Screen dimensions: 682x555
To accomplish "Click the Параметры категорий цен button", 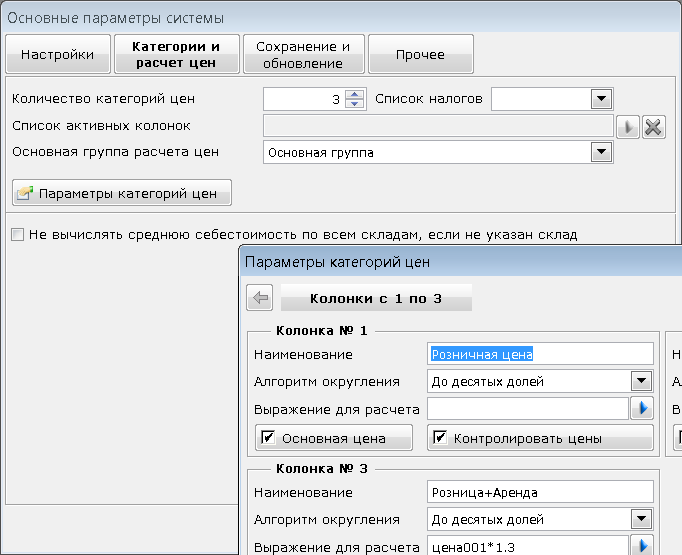I will pos(122,193).
